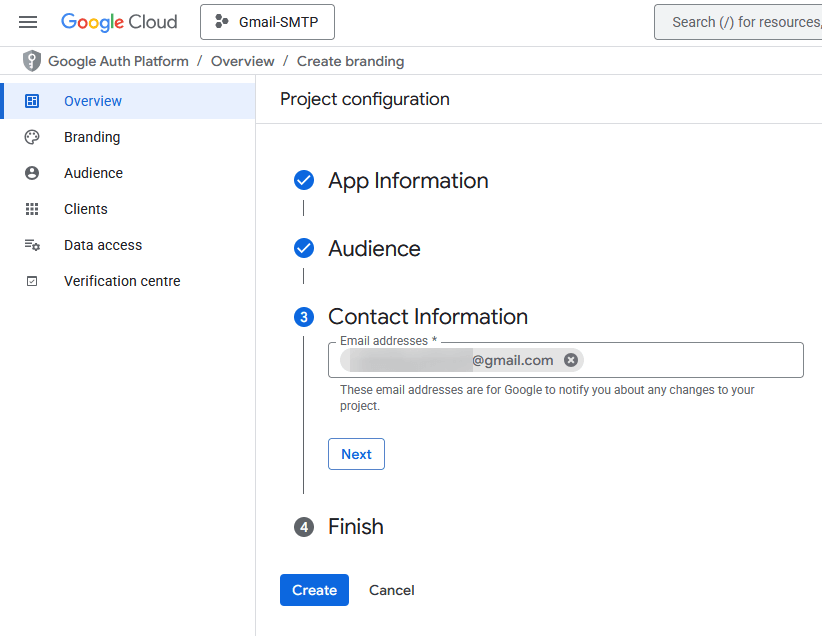Screen dimensions: 822x636
Task: Click the Google Auth Platform shield icon
Action: click(x=31, y=61)
